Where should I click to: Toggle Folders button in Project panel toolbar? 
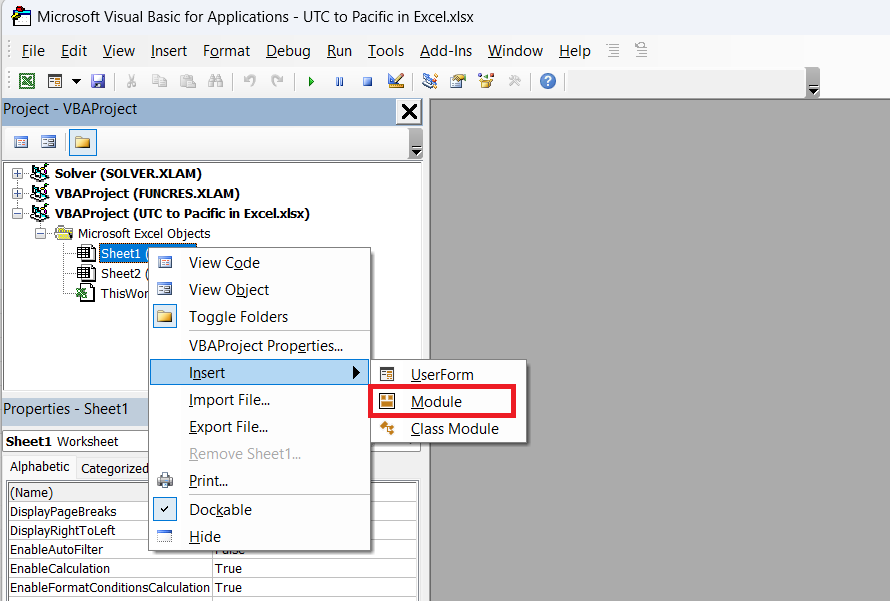[83, 142]
